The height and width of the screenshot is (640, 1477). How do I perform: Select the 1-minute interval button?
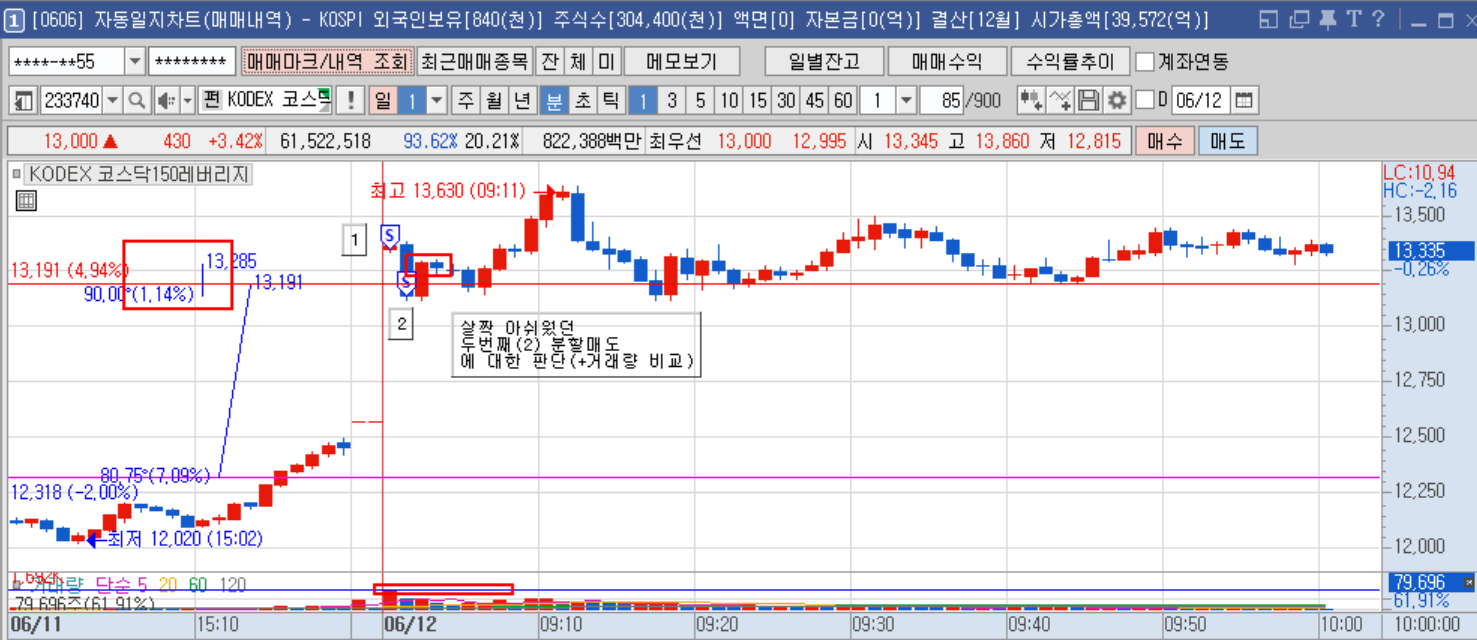click(x=644, y=100)
